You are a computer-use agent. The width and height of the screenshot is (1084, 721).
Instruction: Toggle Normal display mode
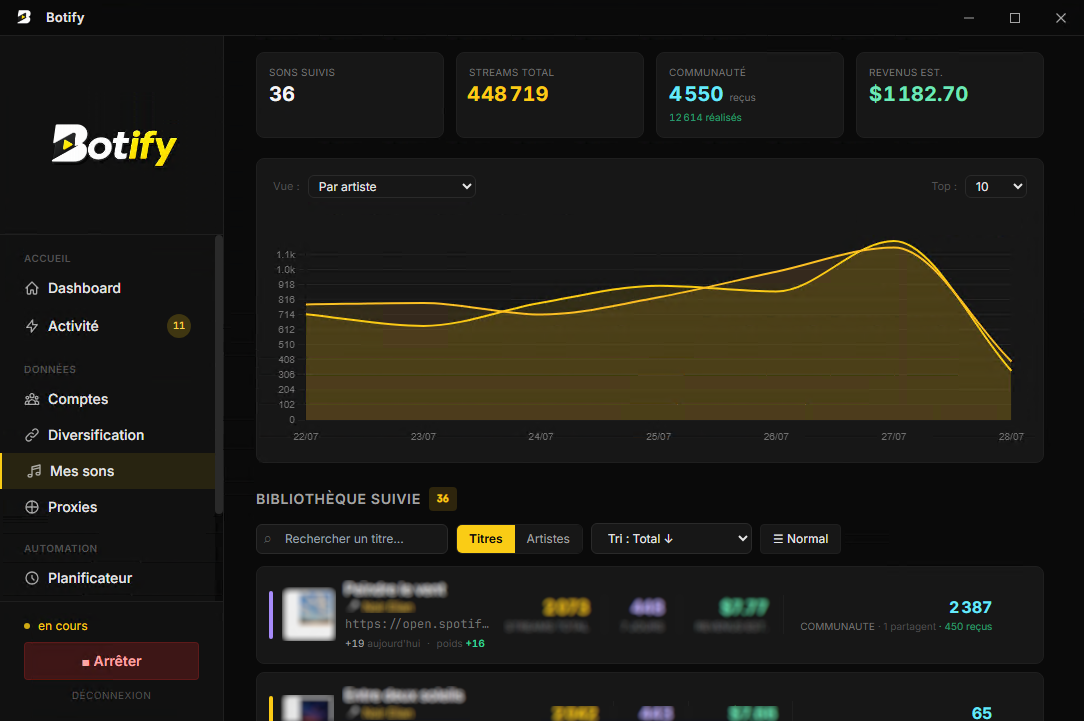[801, 539]
